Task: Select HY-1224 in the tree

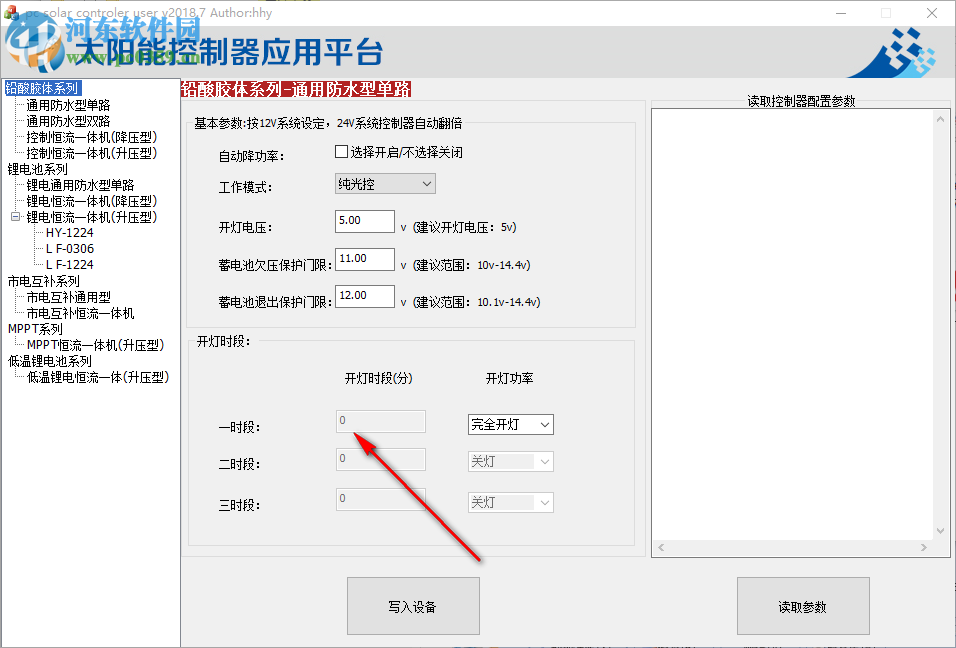Action: [x=70, y=233]
